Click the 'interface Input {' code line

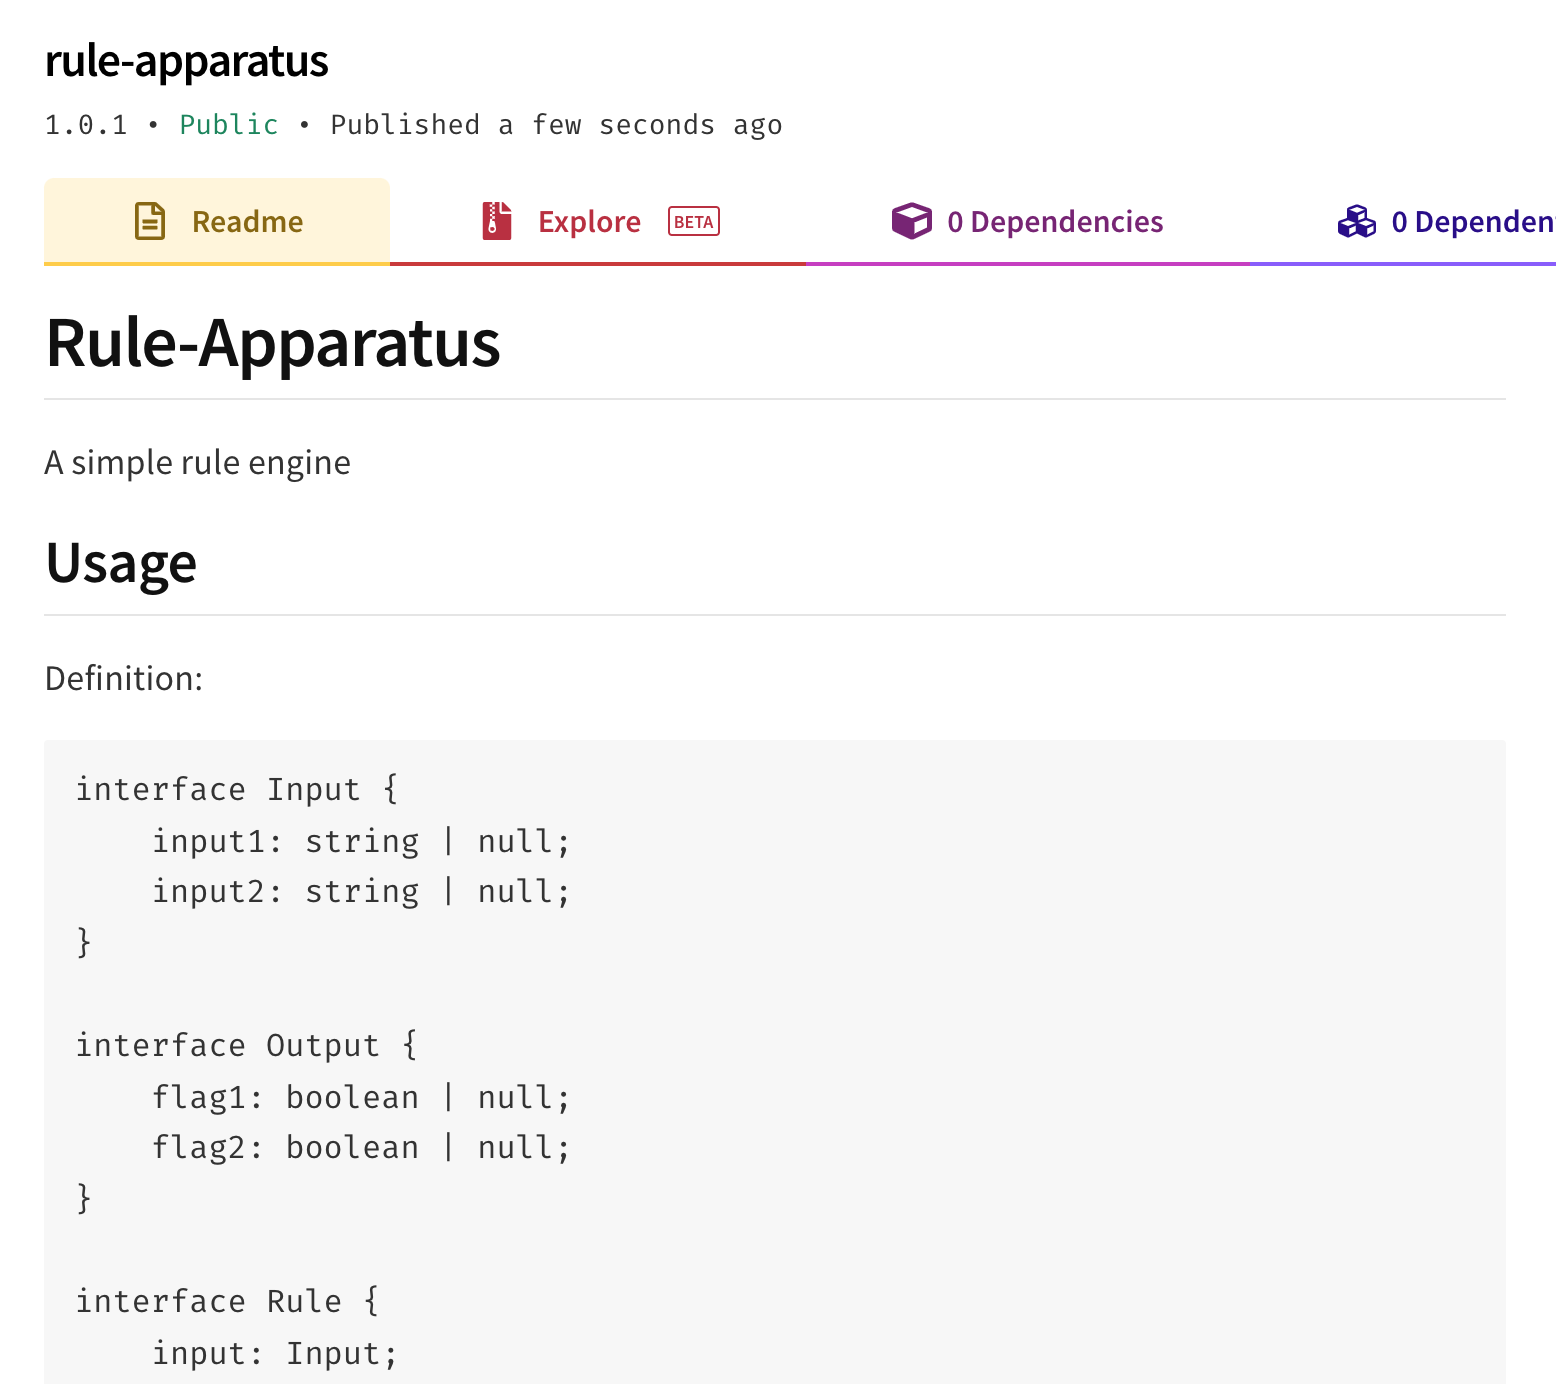237,789
